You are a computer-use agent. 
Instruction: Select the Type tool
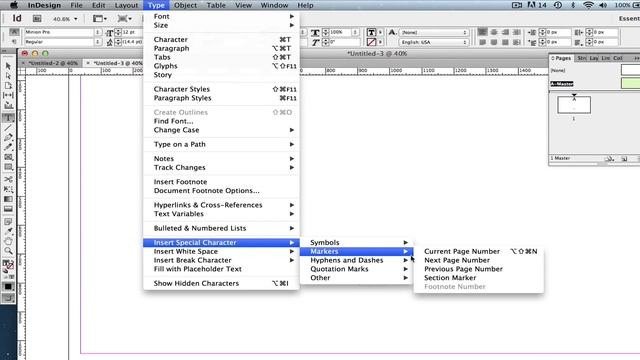point(8,118)
